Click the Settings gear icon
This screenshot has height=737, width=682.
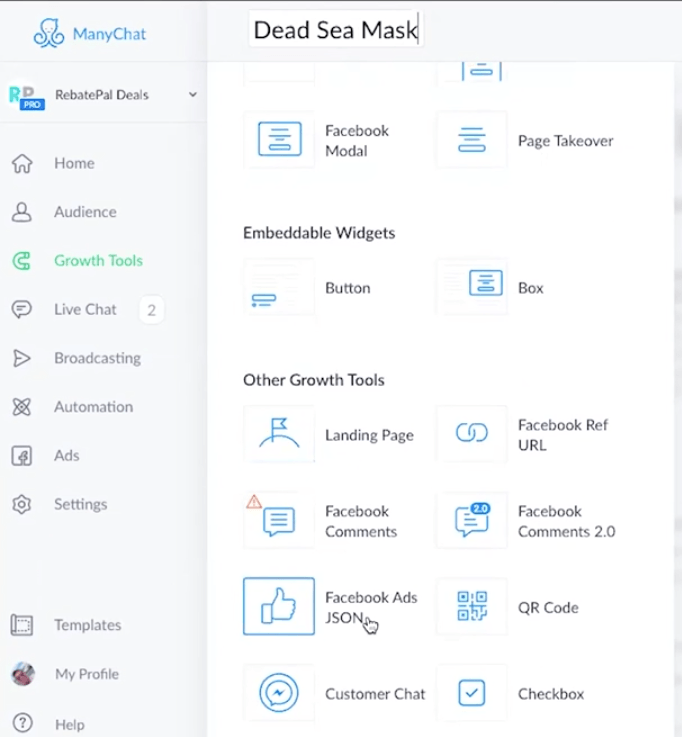tap(22, 504)
